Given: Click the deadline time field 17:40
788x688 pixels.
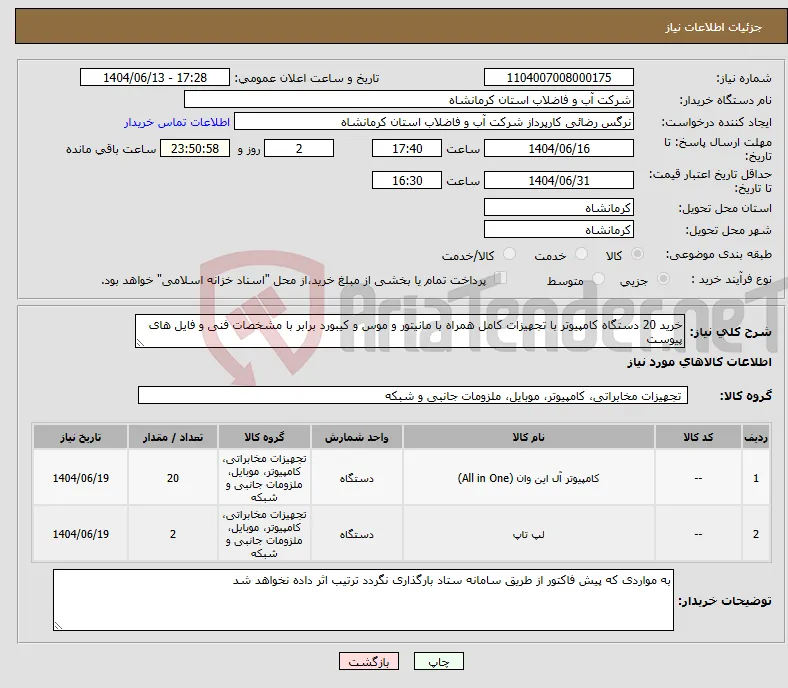Looking at the screenshot, I should pyautogui.click(x=407, y=148).
